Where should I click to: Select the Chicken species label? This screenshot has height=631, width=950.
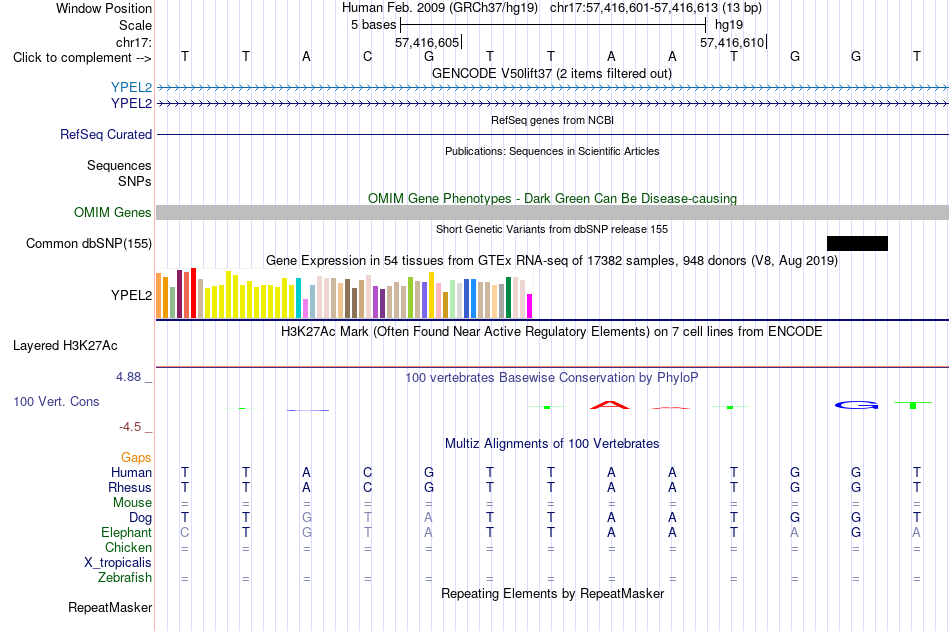coord(128,547)
